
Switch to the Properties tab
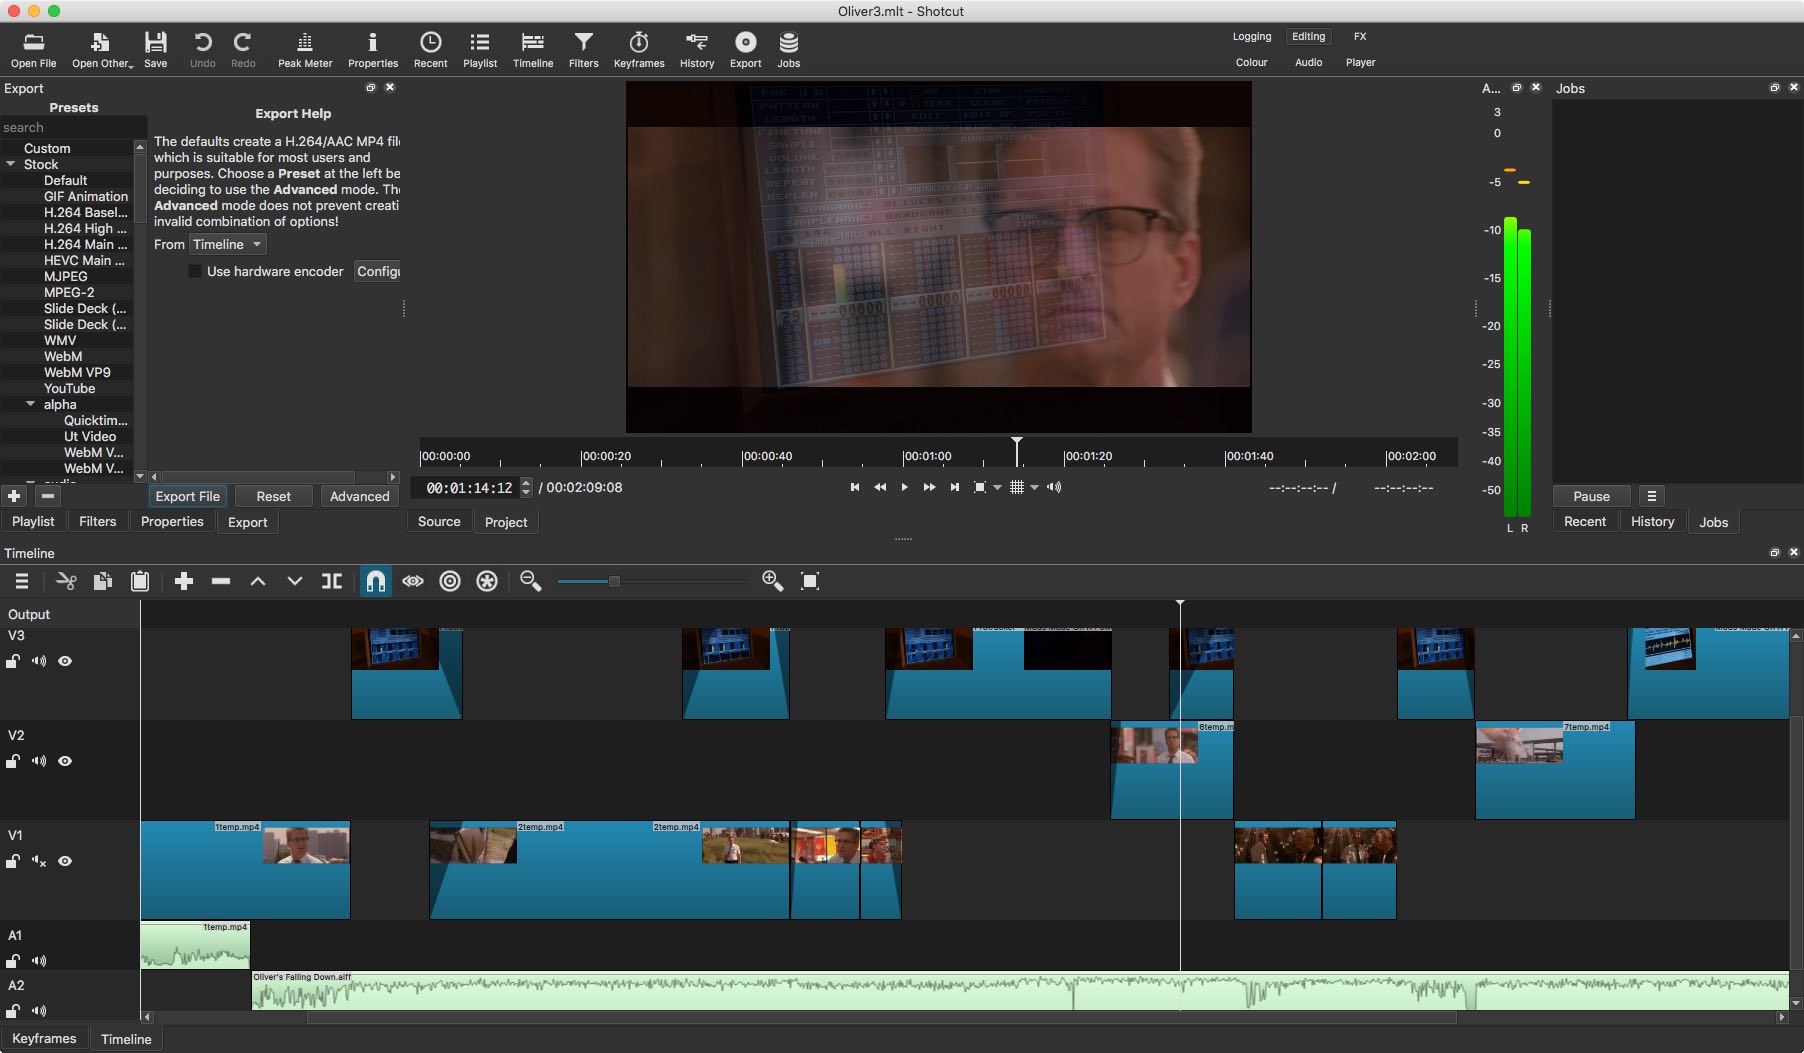172,521
